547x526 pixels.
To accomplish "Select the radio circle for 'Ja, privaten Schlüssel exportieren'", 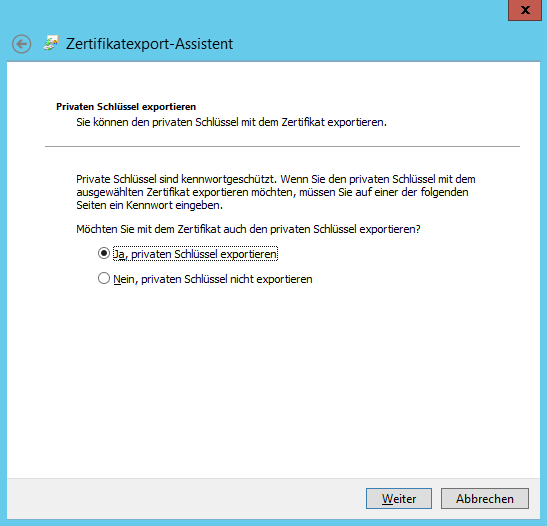I will click(x=104, y=253).
